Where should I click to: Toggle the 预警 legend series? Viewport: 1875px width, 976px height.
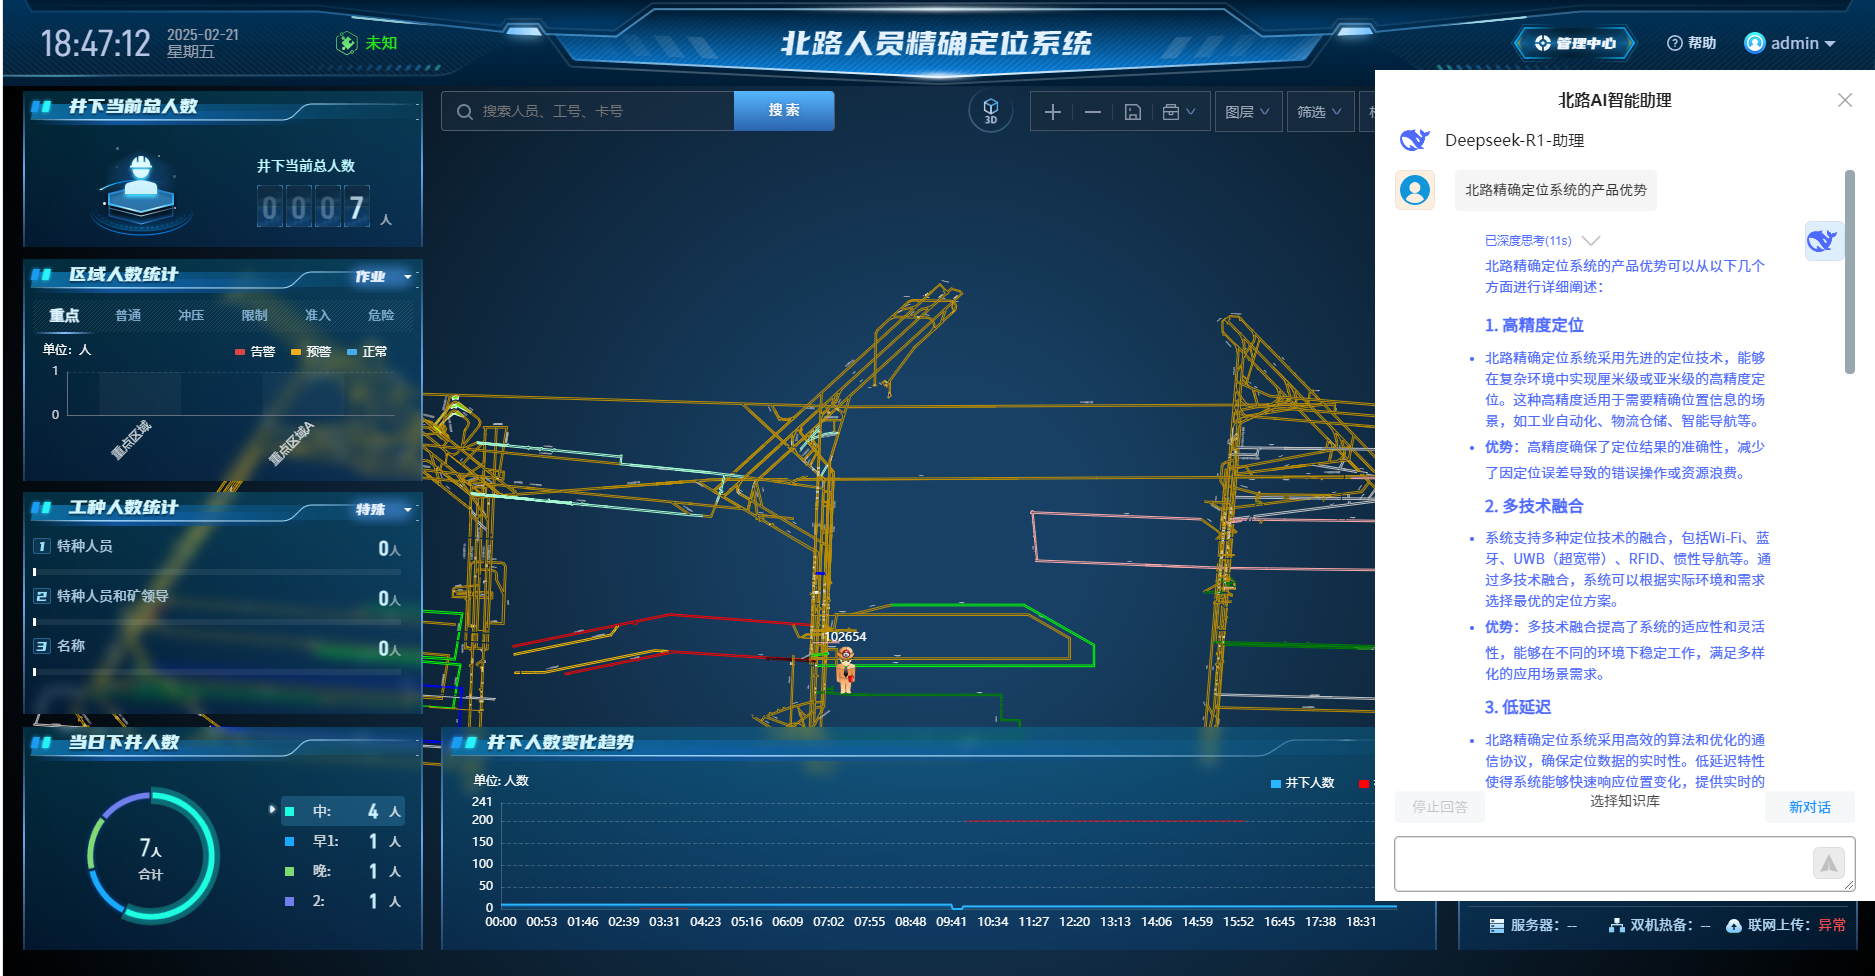coord(311,352)
